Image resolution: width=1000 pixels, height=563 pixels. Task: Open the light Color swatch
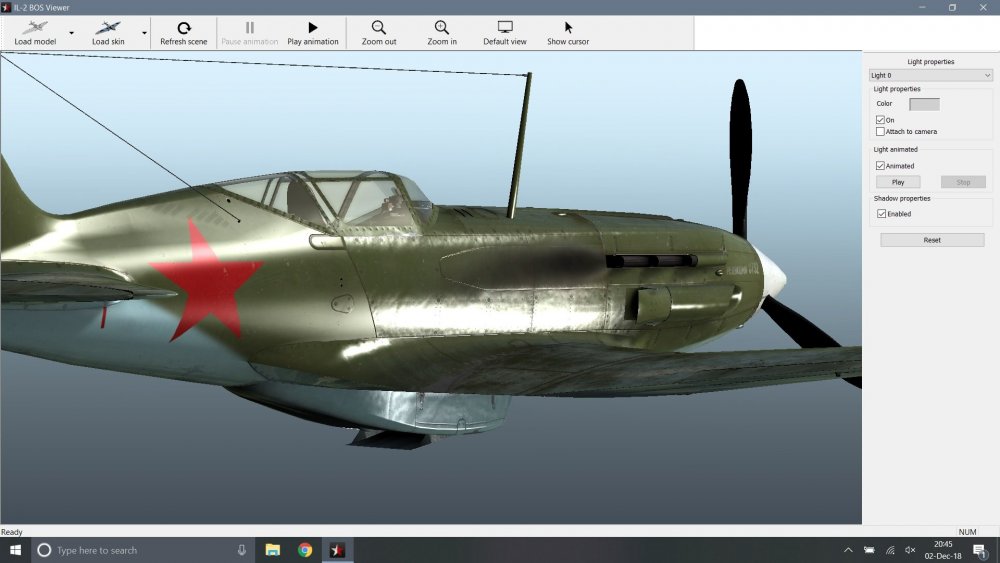(x=924, y=104)
